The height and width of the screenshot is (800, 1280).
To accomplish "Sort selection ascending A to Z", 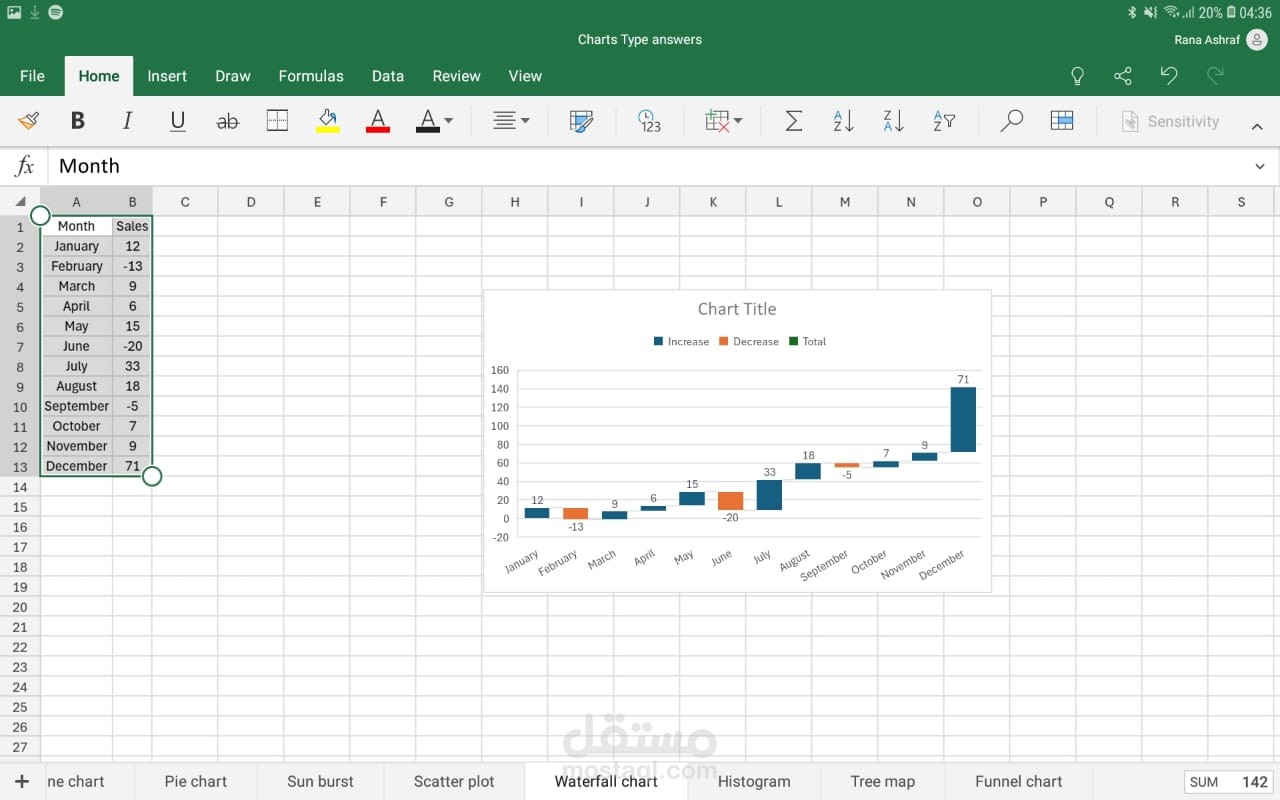I will tap(843, 121).
